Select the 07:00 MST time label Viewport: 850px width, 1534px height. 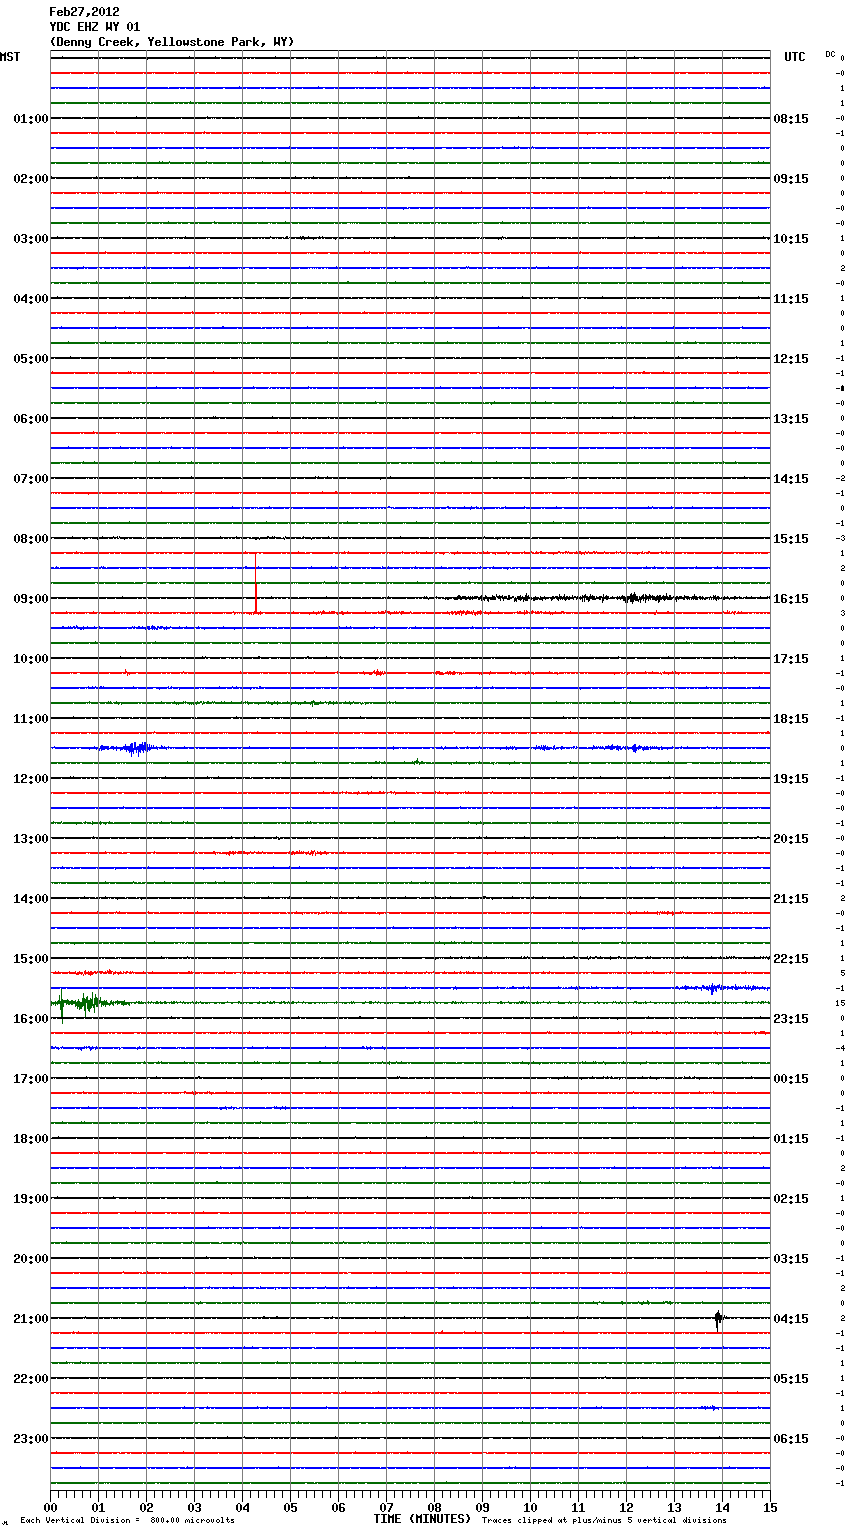tap(30, 479)
